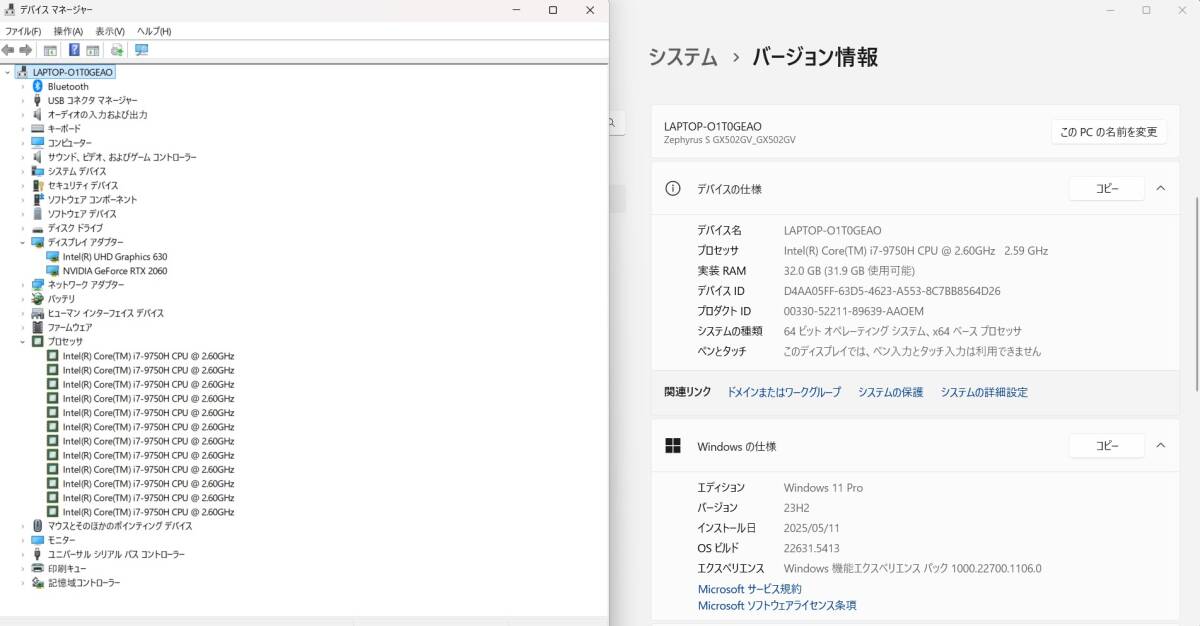The image size is (1200, 626).
Task: Click the display icon for NVIDIA GeForce RTX 2060
Action: 53,271
